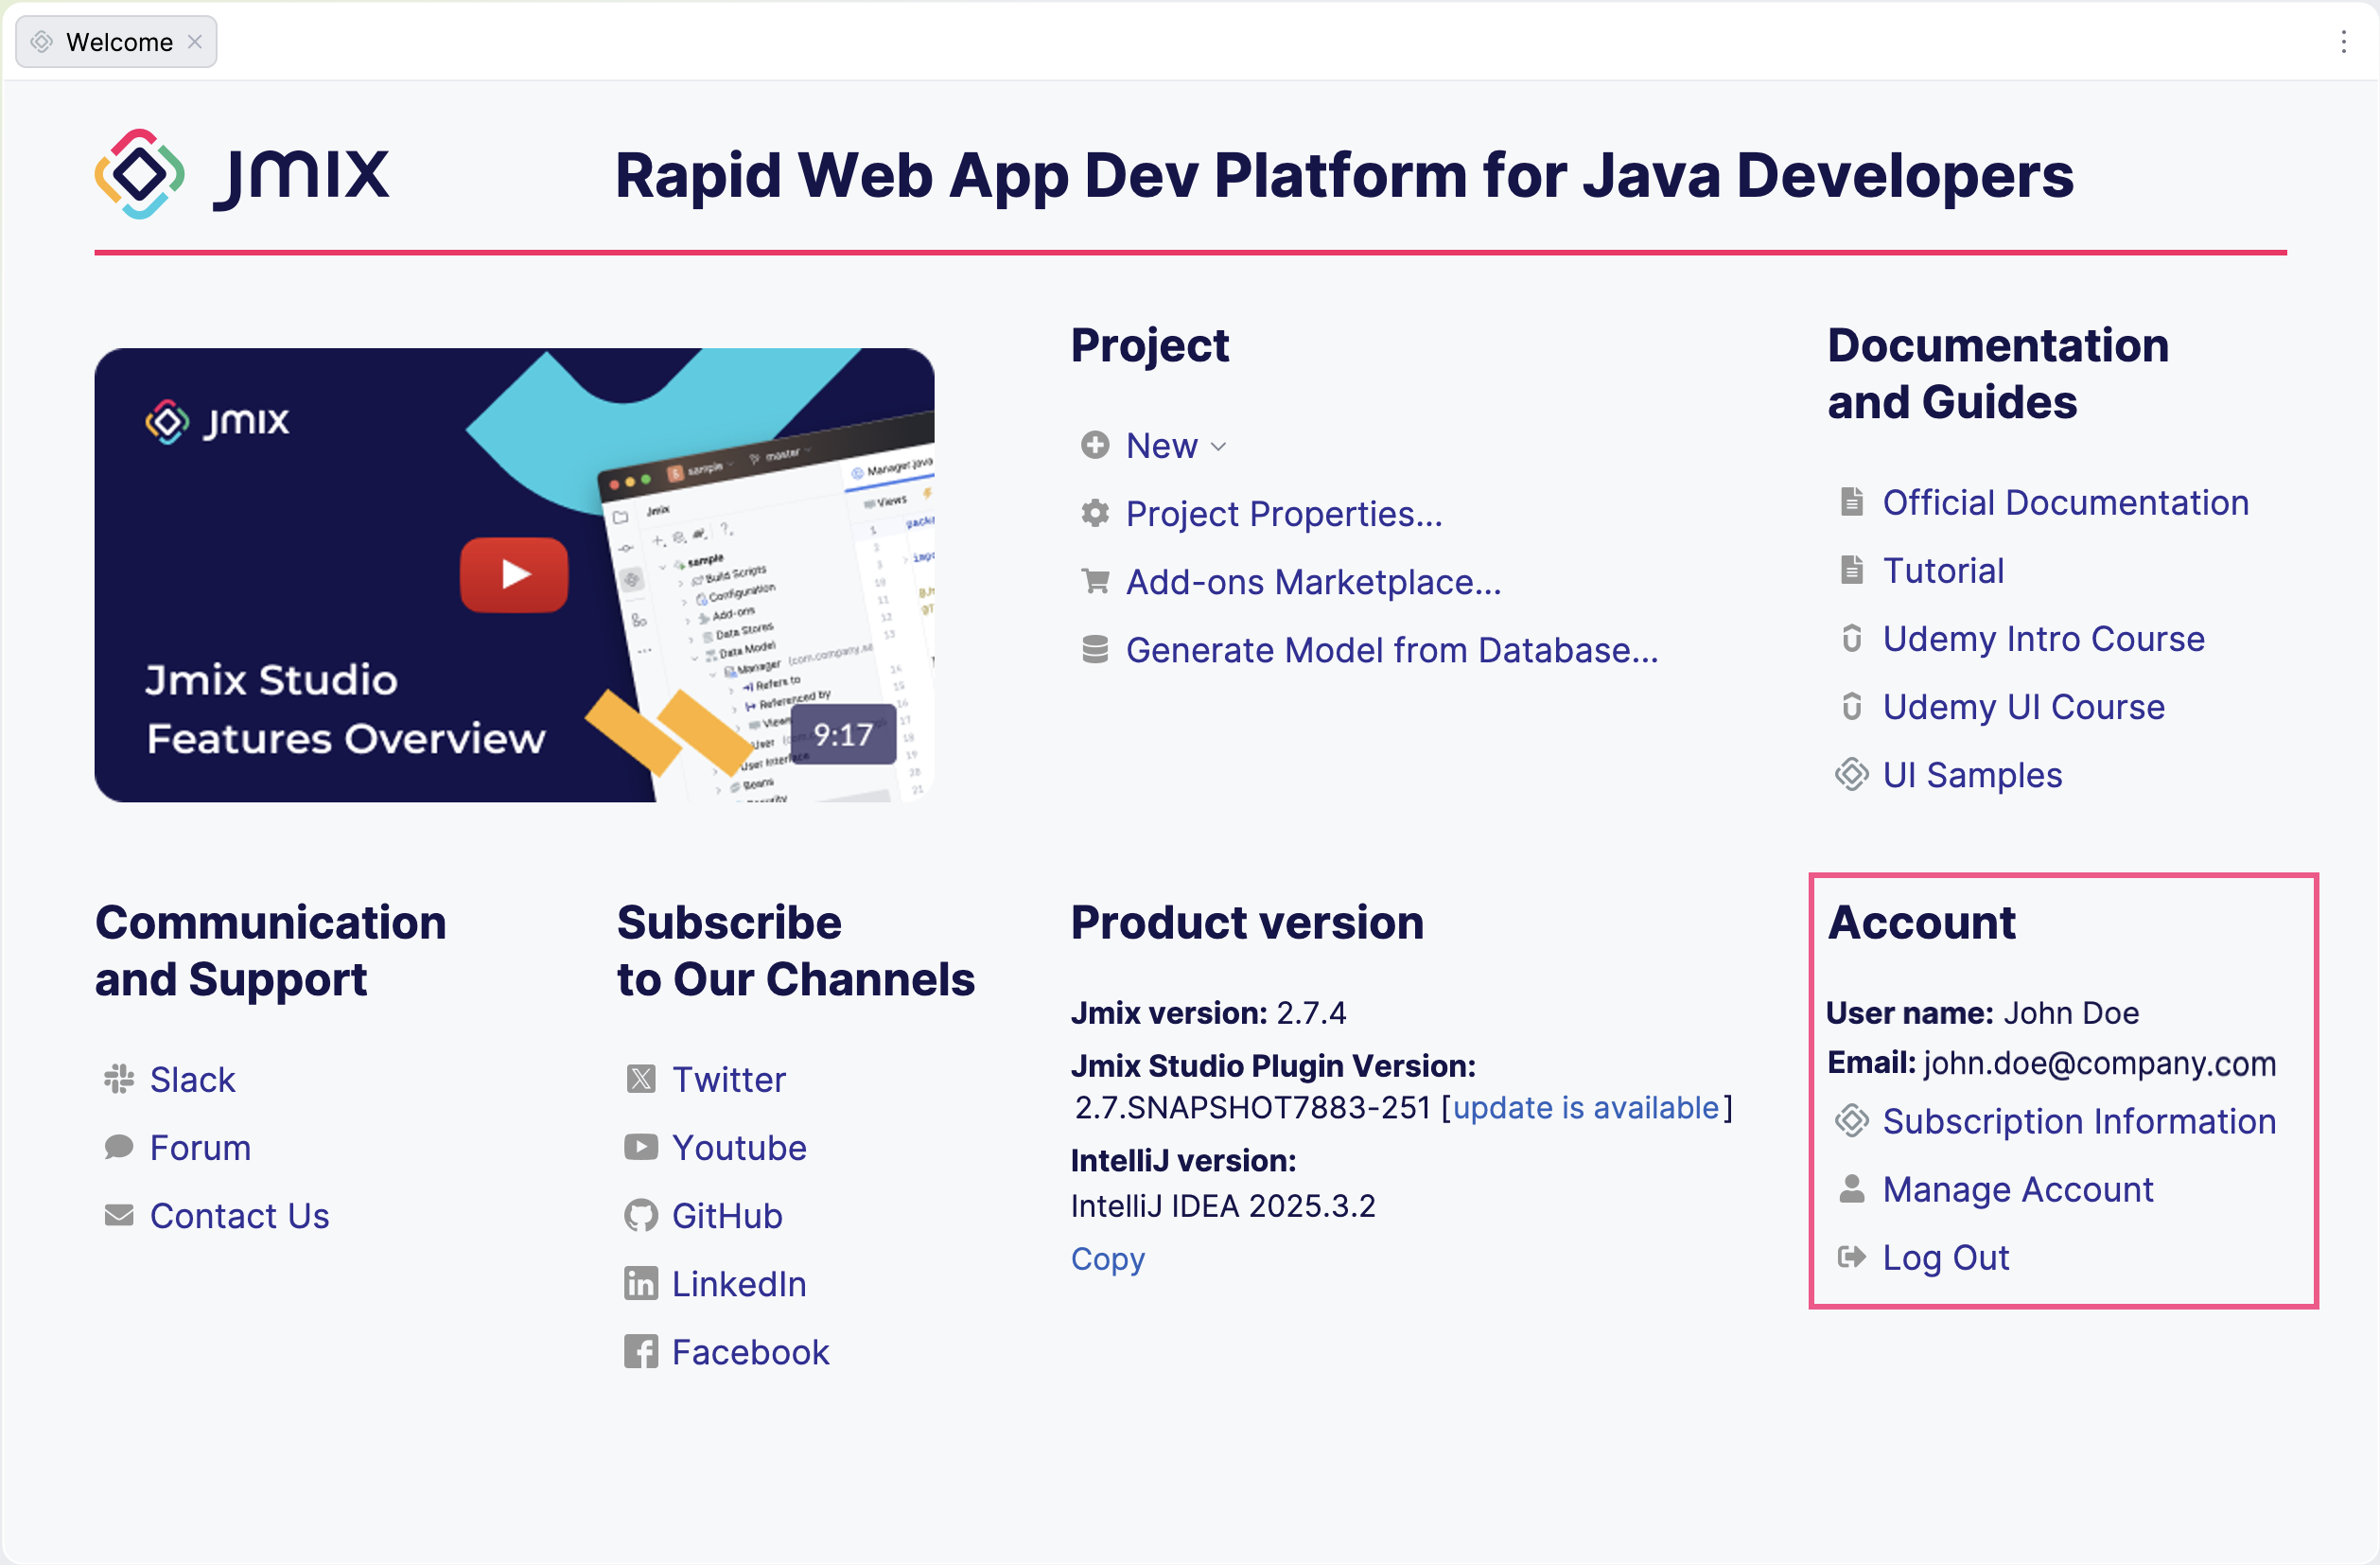Expand the New project dropdown chevron

[1218, 446]
